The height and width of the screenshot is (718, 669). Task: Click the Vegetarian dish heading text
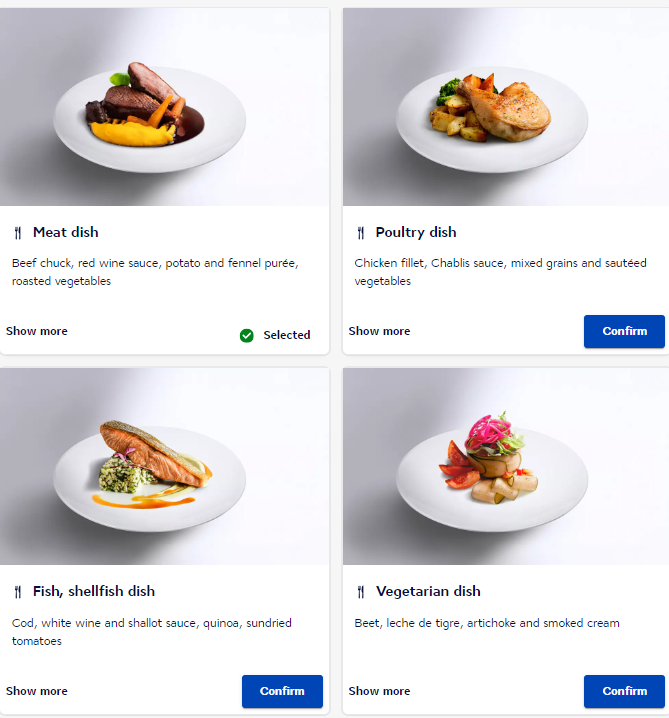(428, 592)
